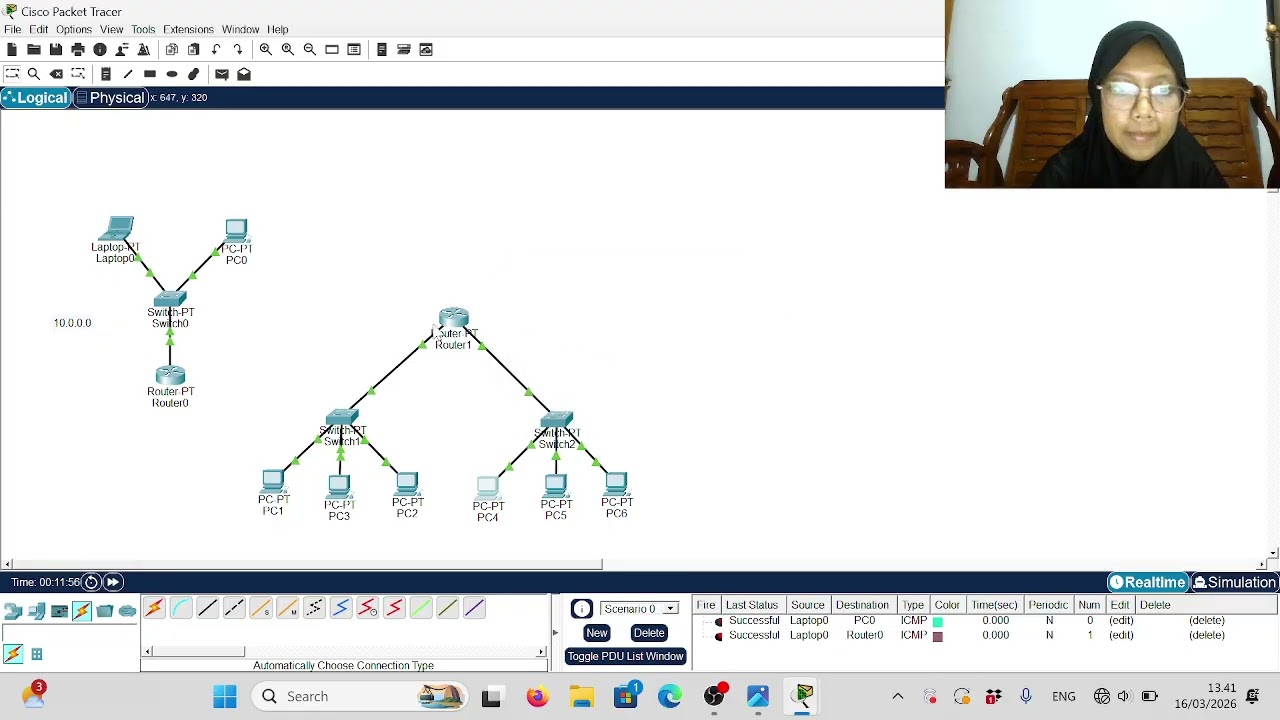
Task: Add a Simple PDU with closed envelope icon
Action: click(222, 74)
